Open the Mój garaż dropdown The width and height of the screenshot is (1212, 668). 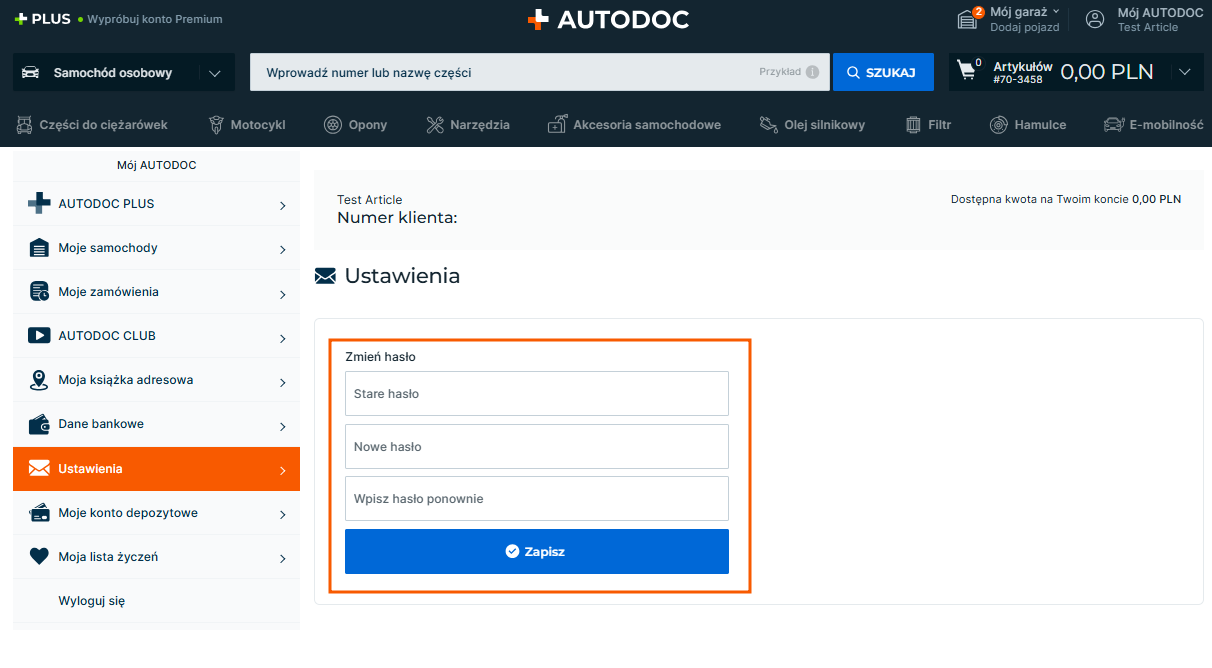1024,12
